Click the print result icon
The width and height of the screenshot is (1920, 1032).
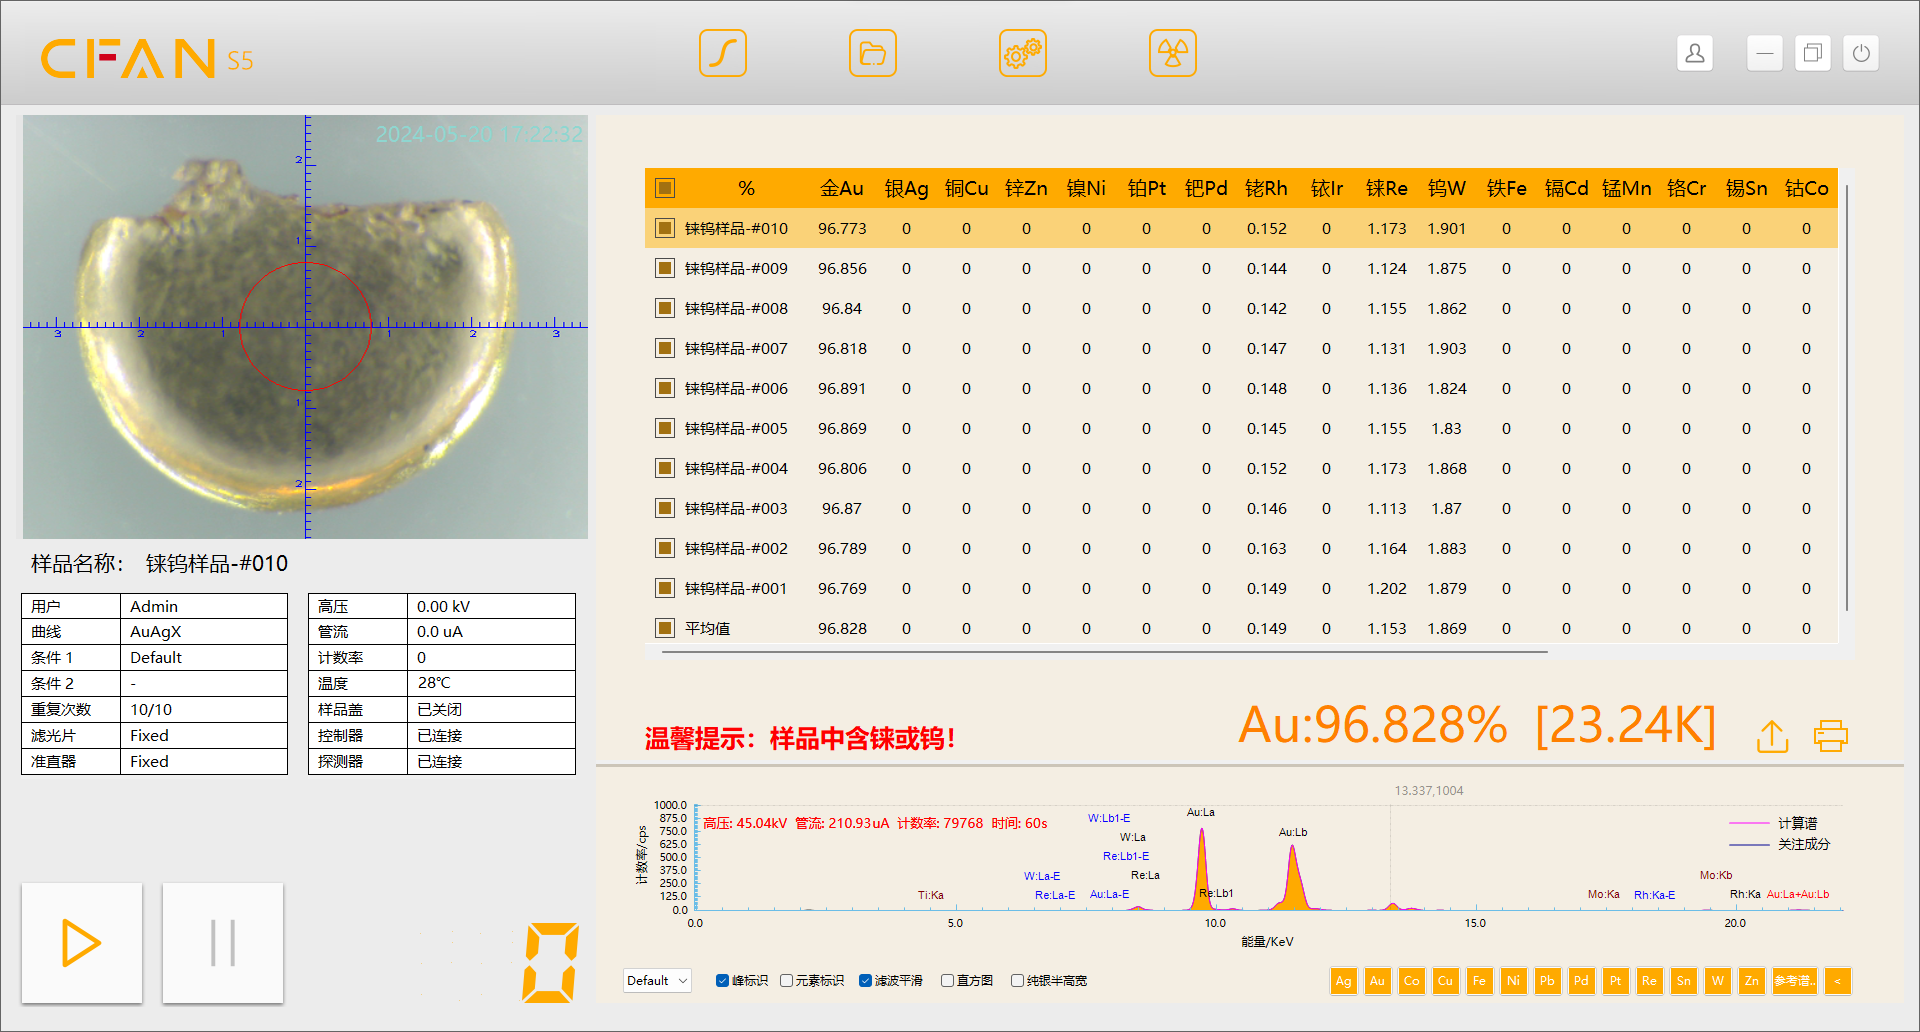coord(1831,736)
